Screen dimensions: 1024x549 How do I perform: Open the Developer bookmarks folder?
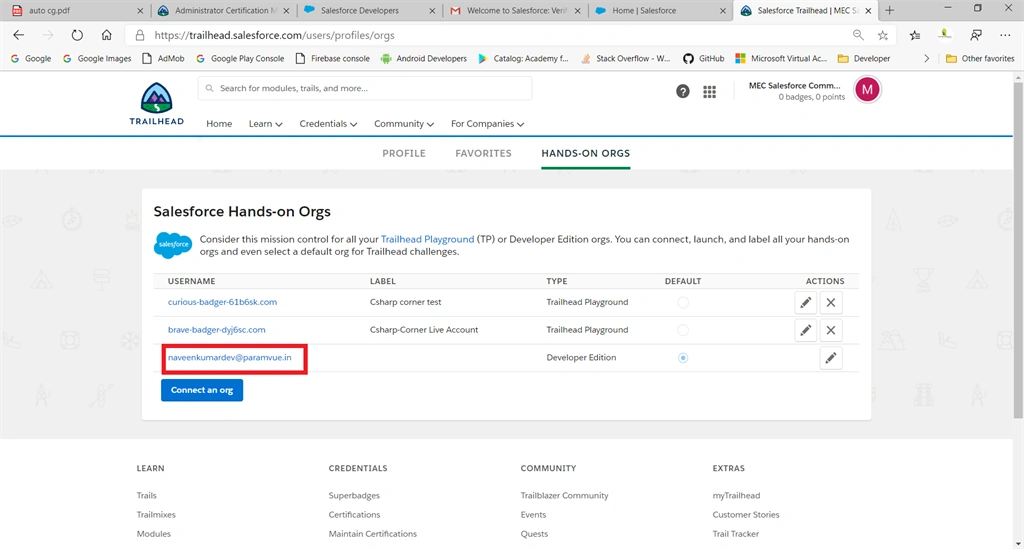[x=863, y=58]
